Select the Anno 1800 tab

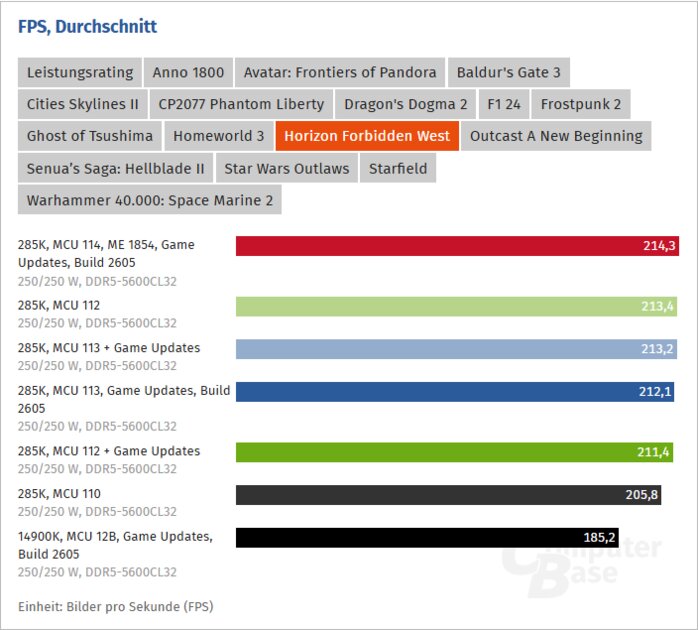(188, 72)
